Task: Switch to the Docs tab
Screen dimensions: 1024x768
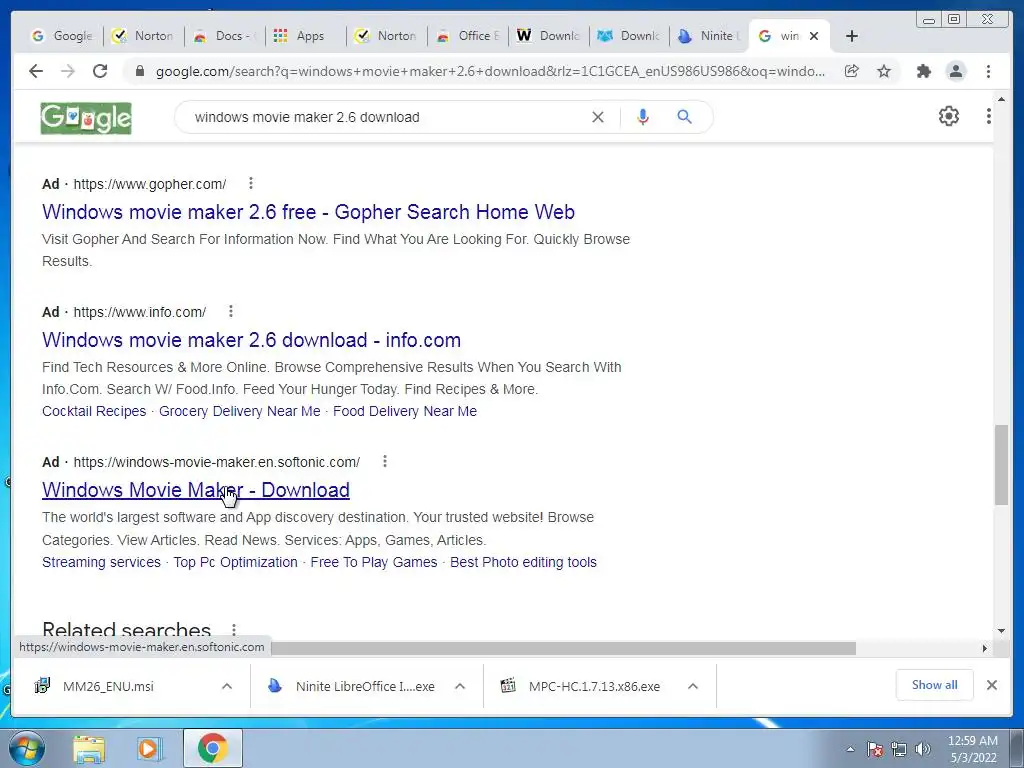Action: point(224,36)
